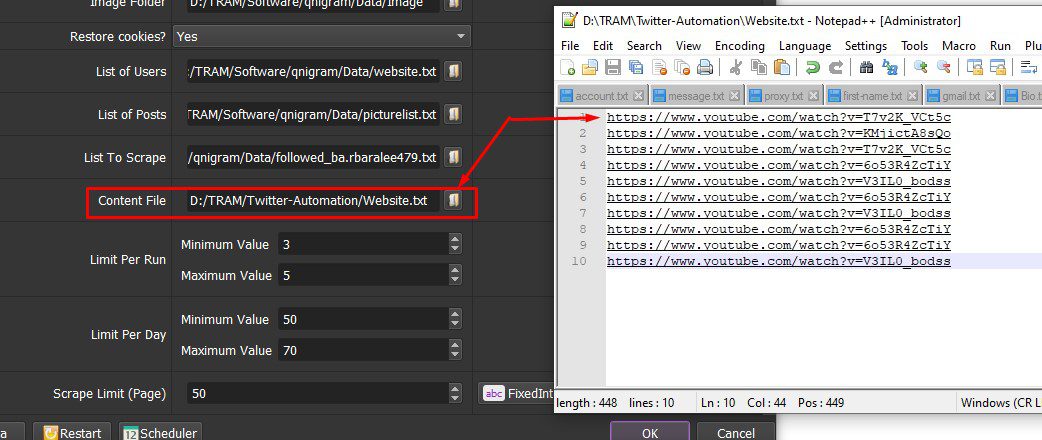Close the first-name.txt tab

click(x=913, y=96)
